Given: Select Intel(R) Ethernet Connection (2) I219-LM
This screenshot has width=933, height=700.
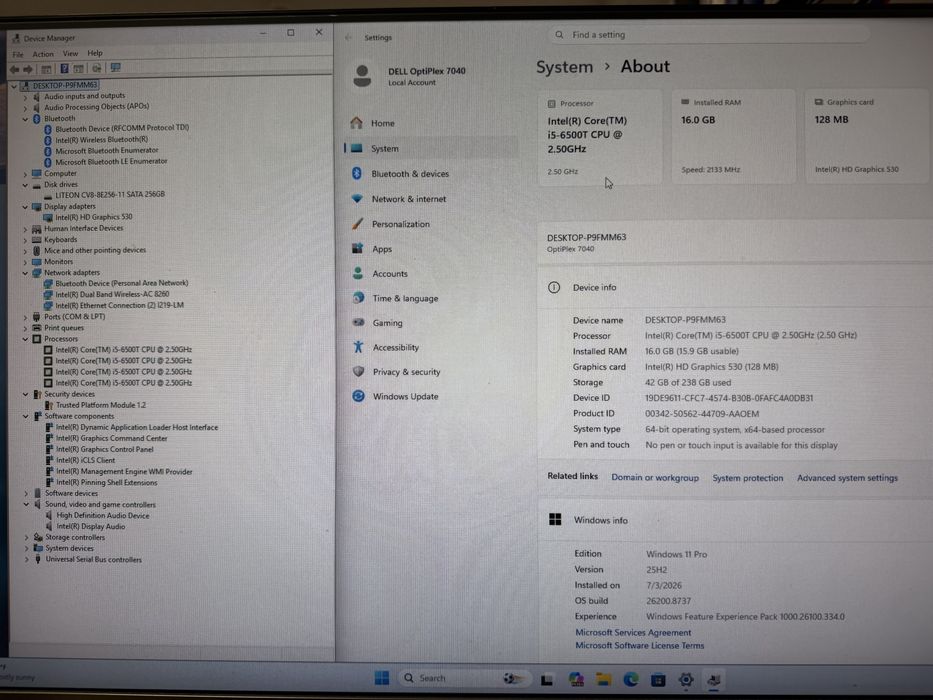Looking at the screenshot, I should [x=119, y=305].
